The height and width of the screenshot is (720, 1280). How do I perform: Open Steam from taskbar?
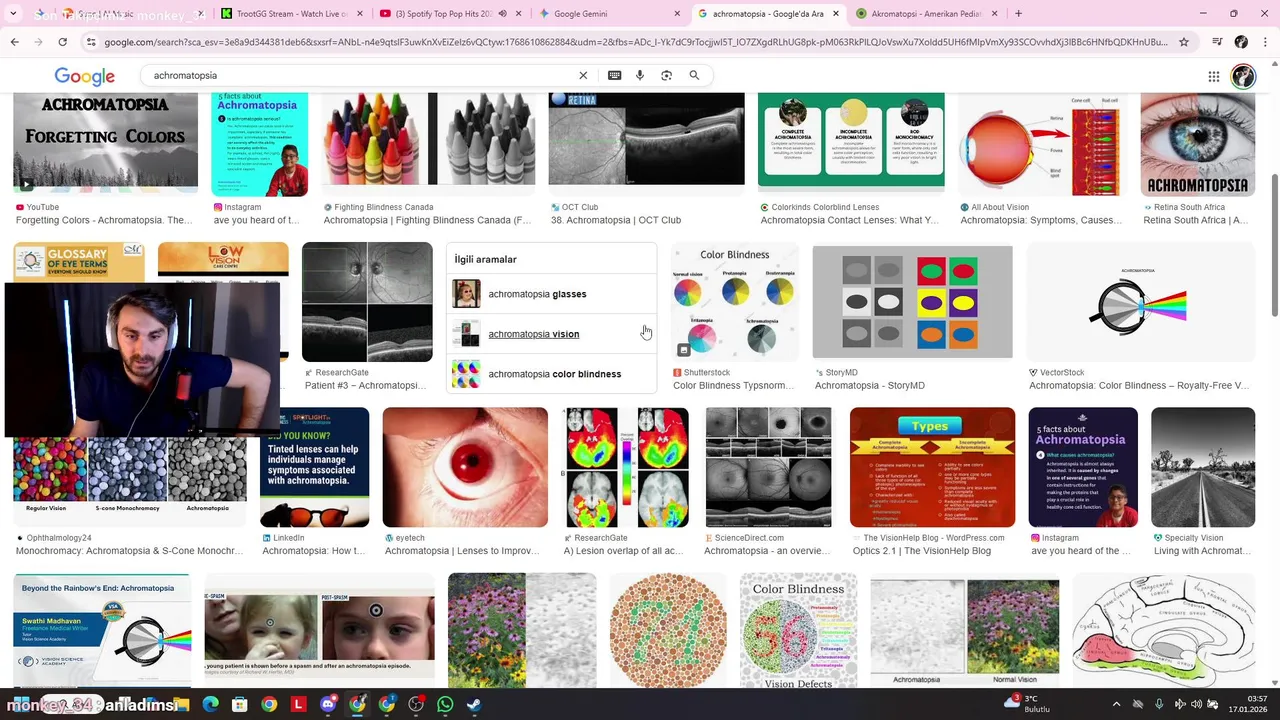[x=474, y=704]
